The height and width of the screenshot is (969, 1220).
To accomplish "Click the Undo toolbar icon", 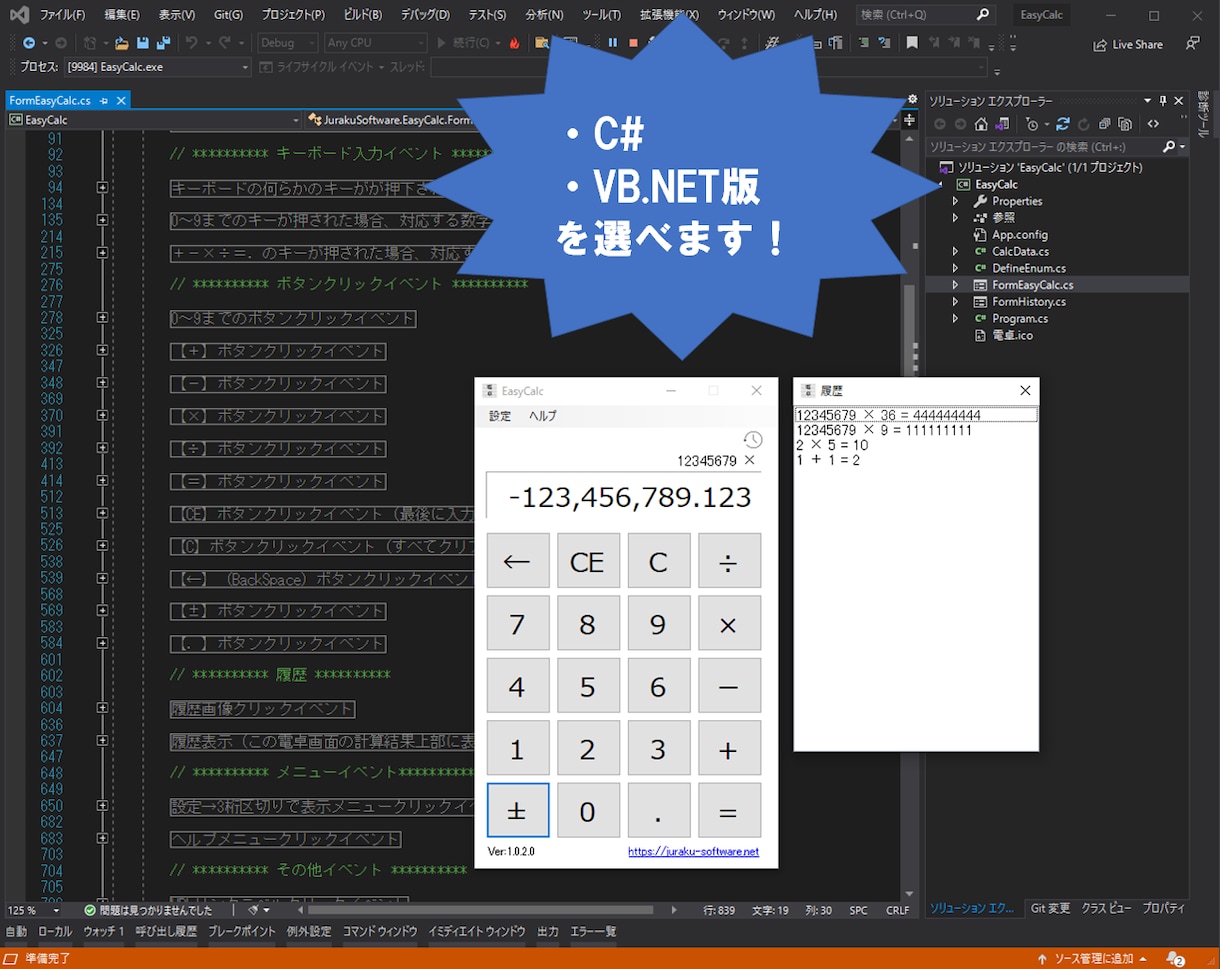I will pos(191,43).
